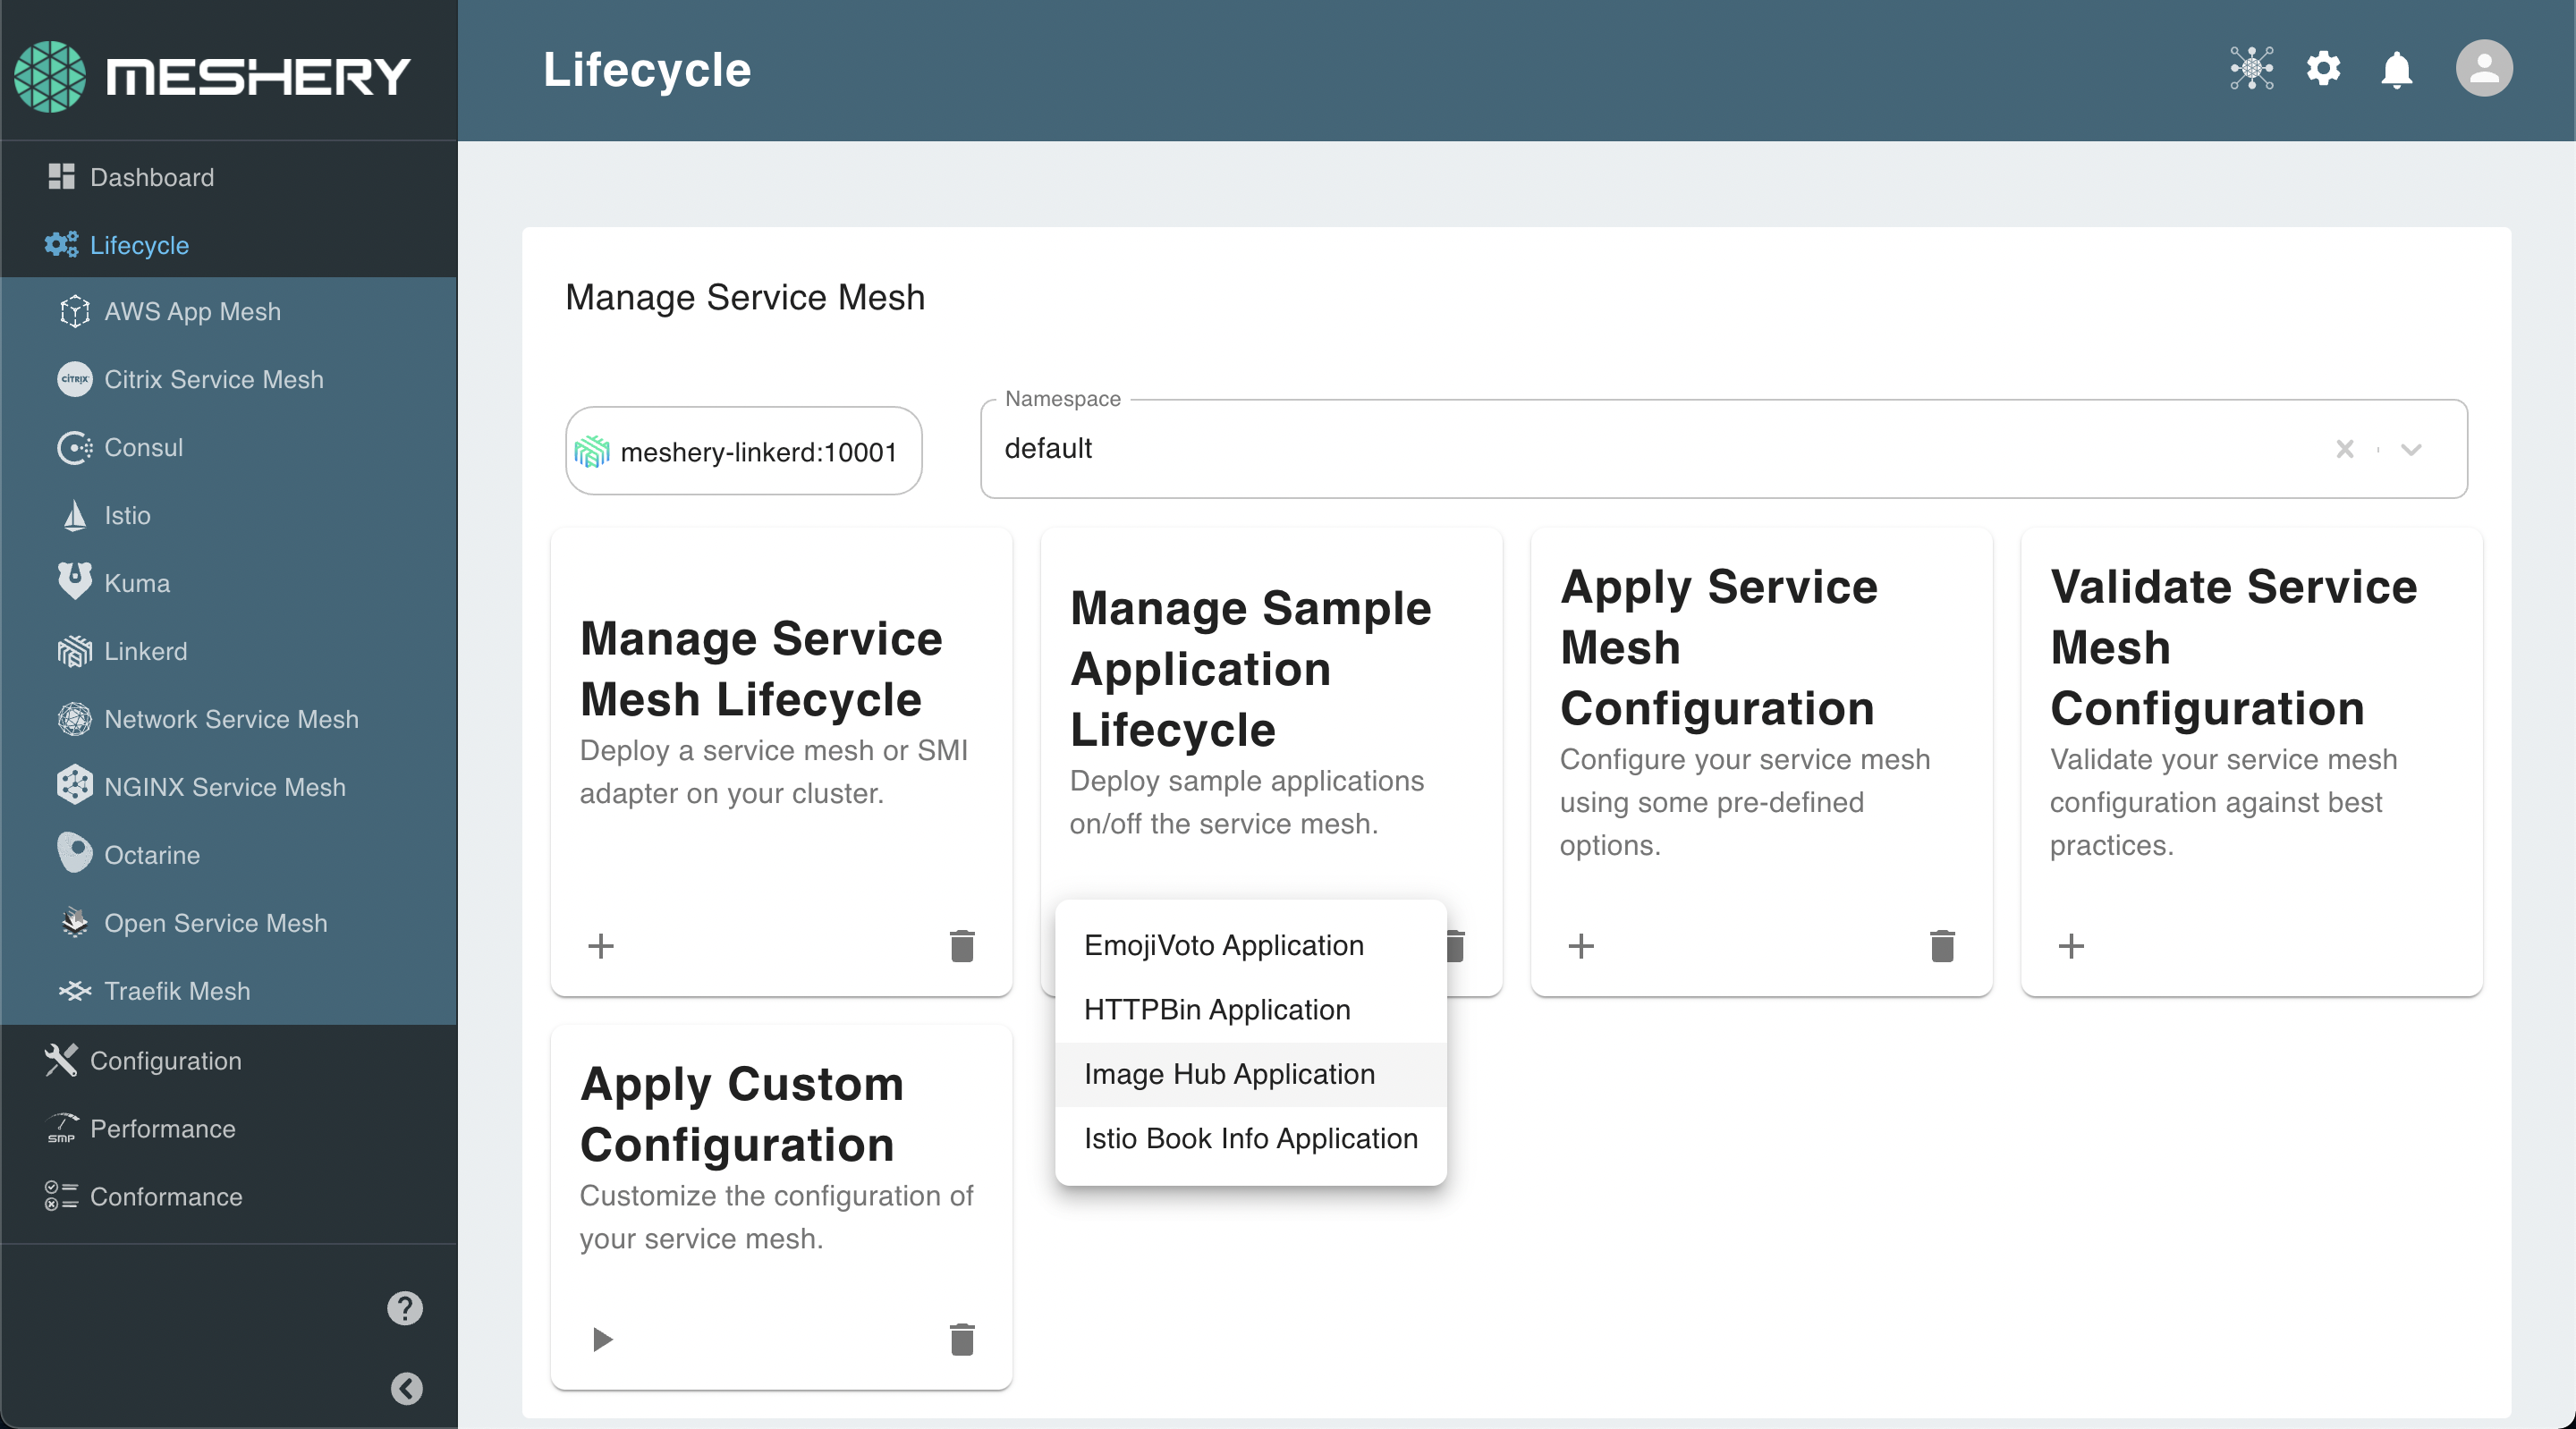Image resolution: width=2576 pixels, height=1429 pixels.
Task: Open the user profile avatar
Action: click(2483, 69)
